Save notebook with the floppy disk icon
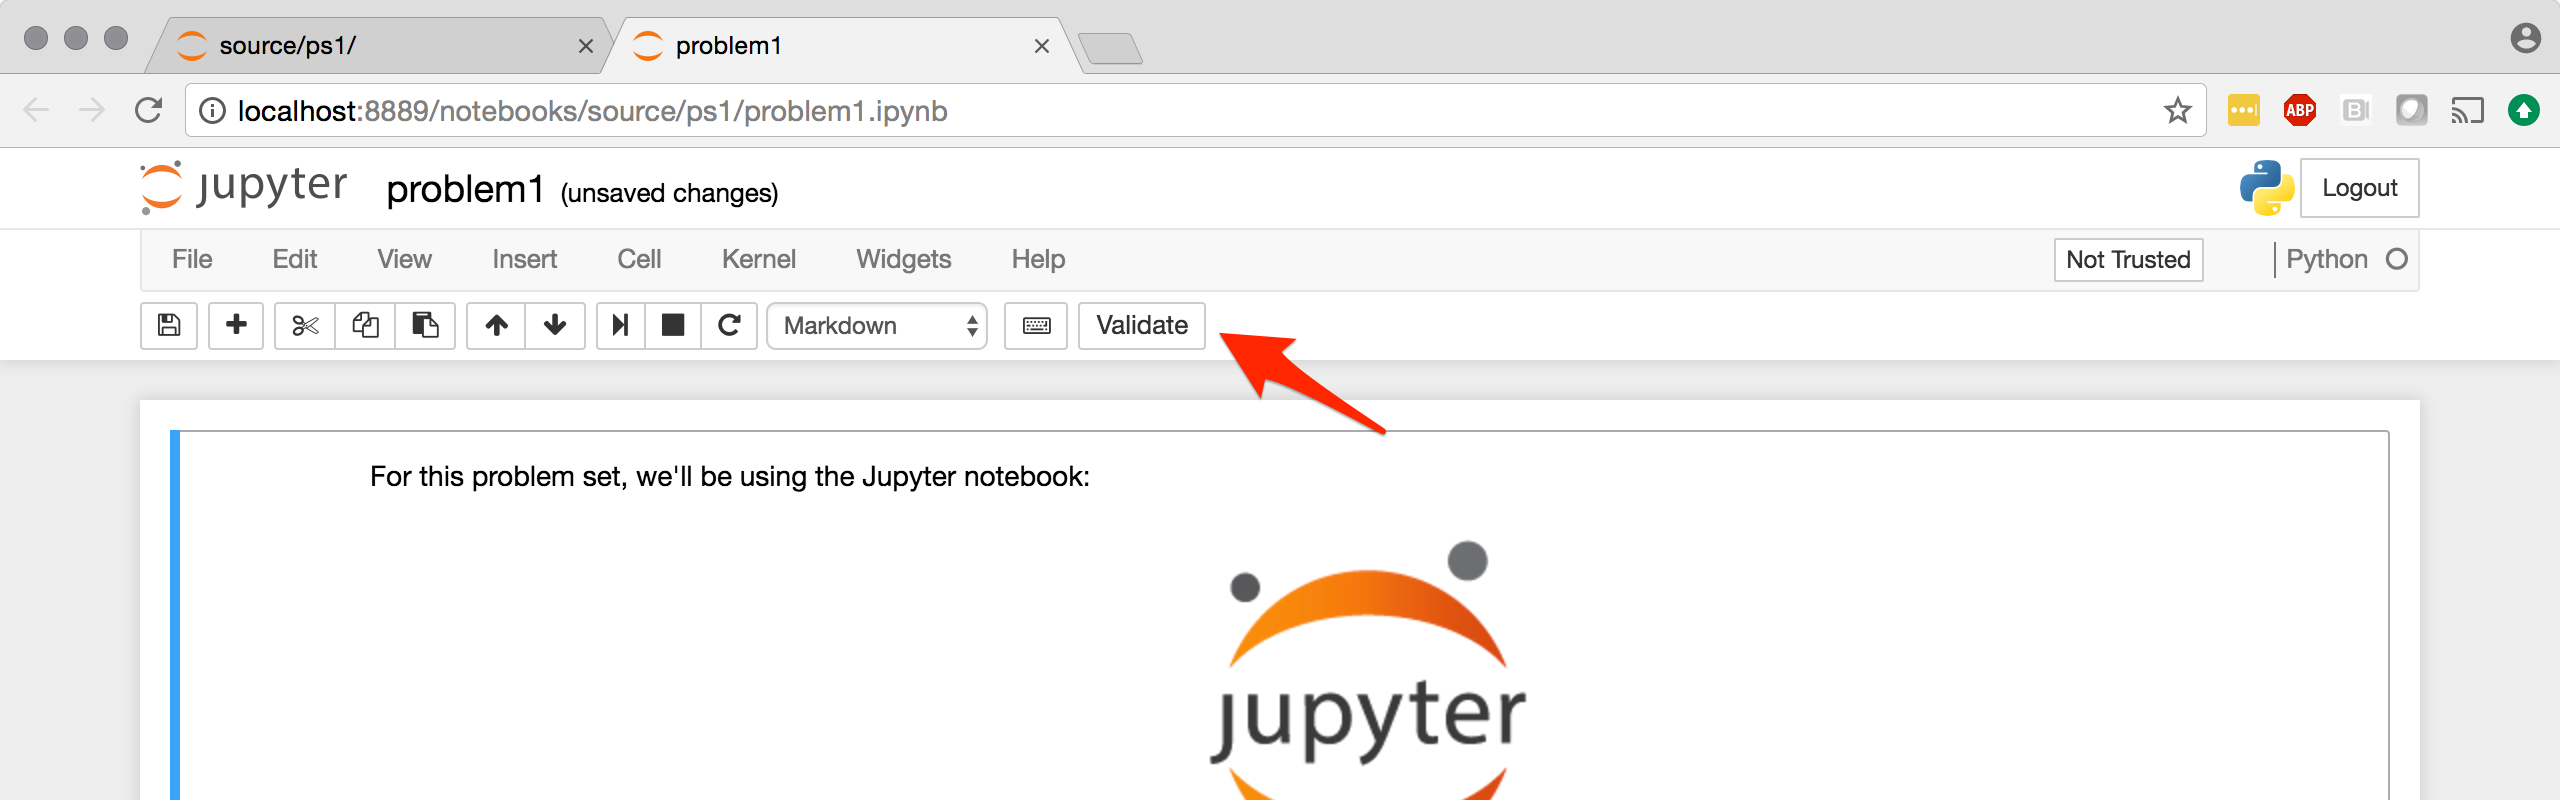 click(169, 325)
